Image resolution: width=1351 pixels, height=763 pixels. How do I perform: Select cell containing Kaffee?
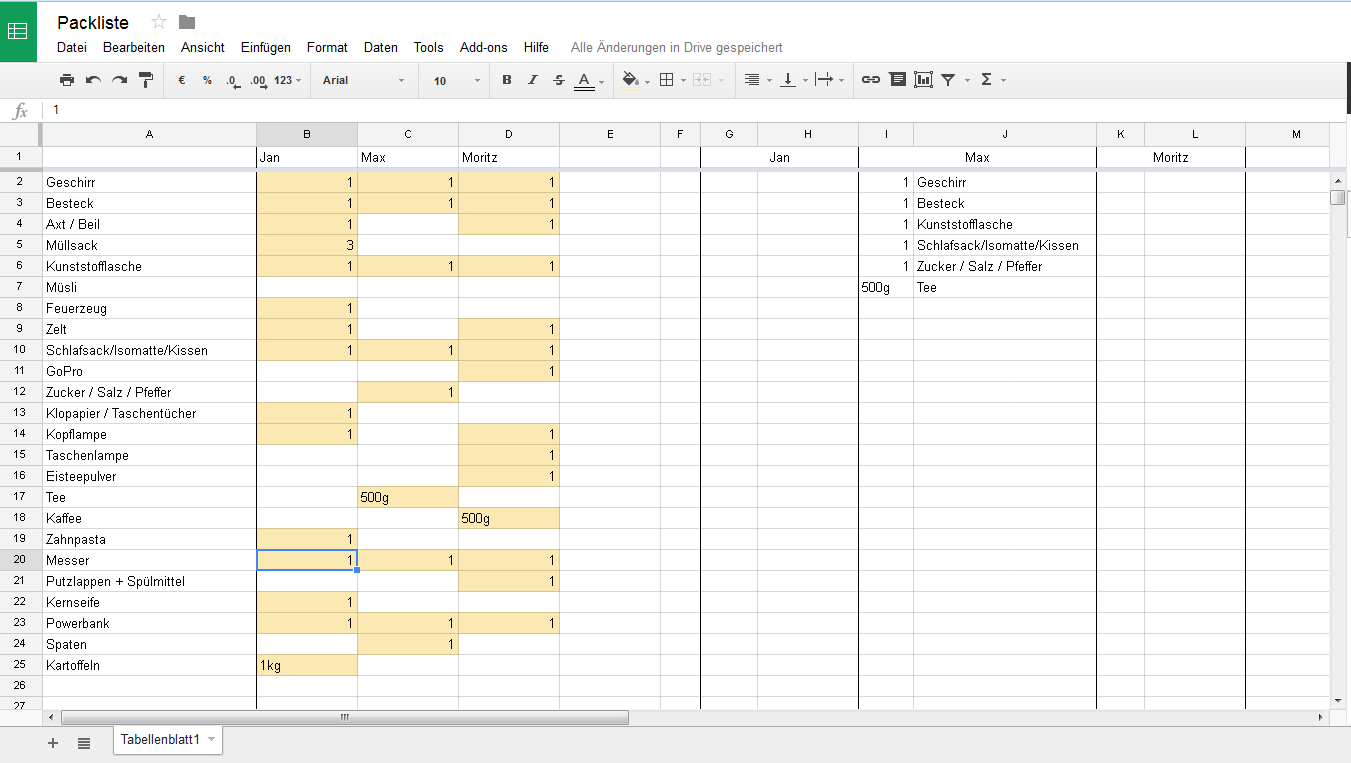[x=149, y=518]
